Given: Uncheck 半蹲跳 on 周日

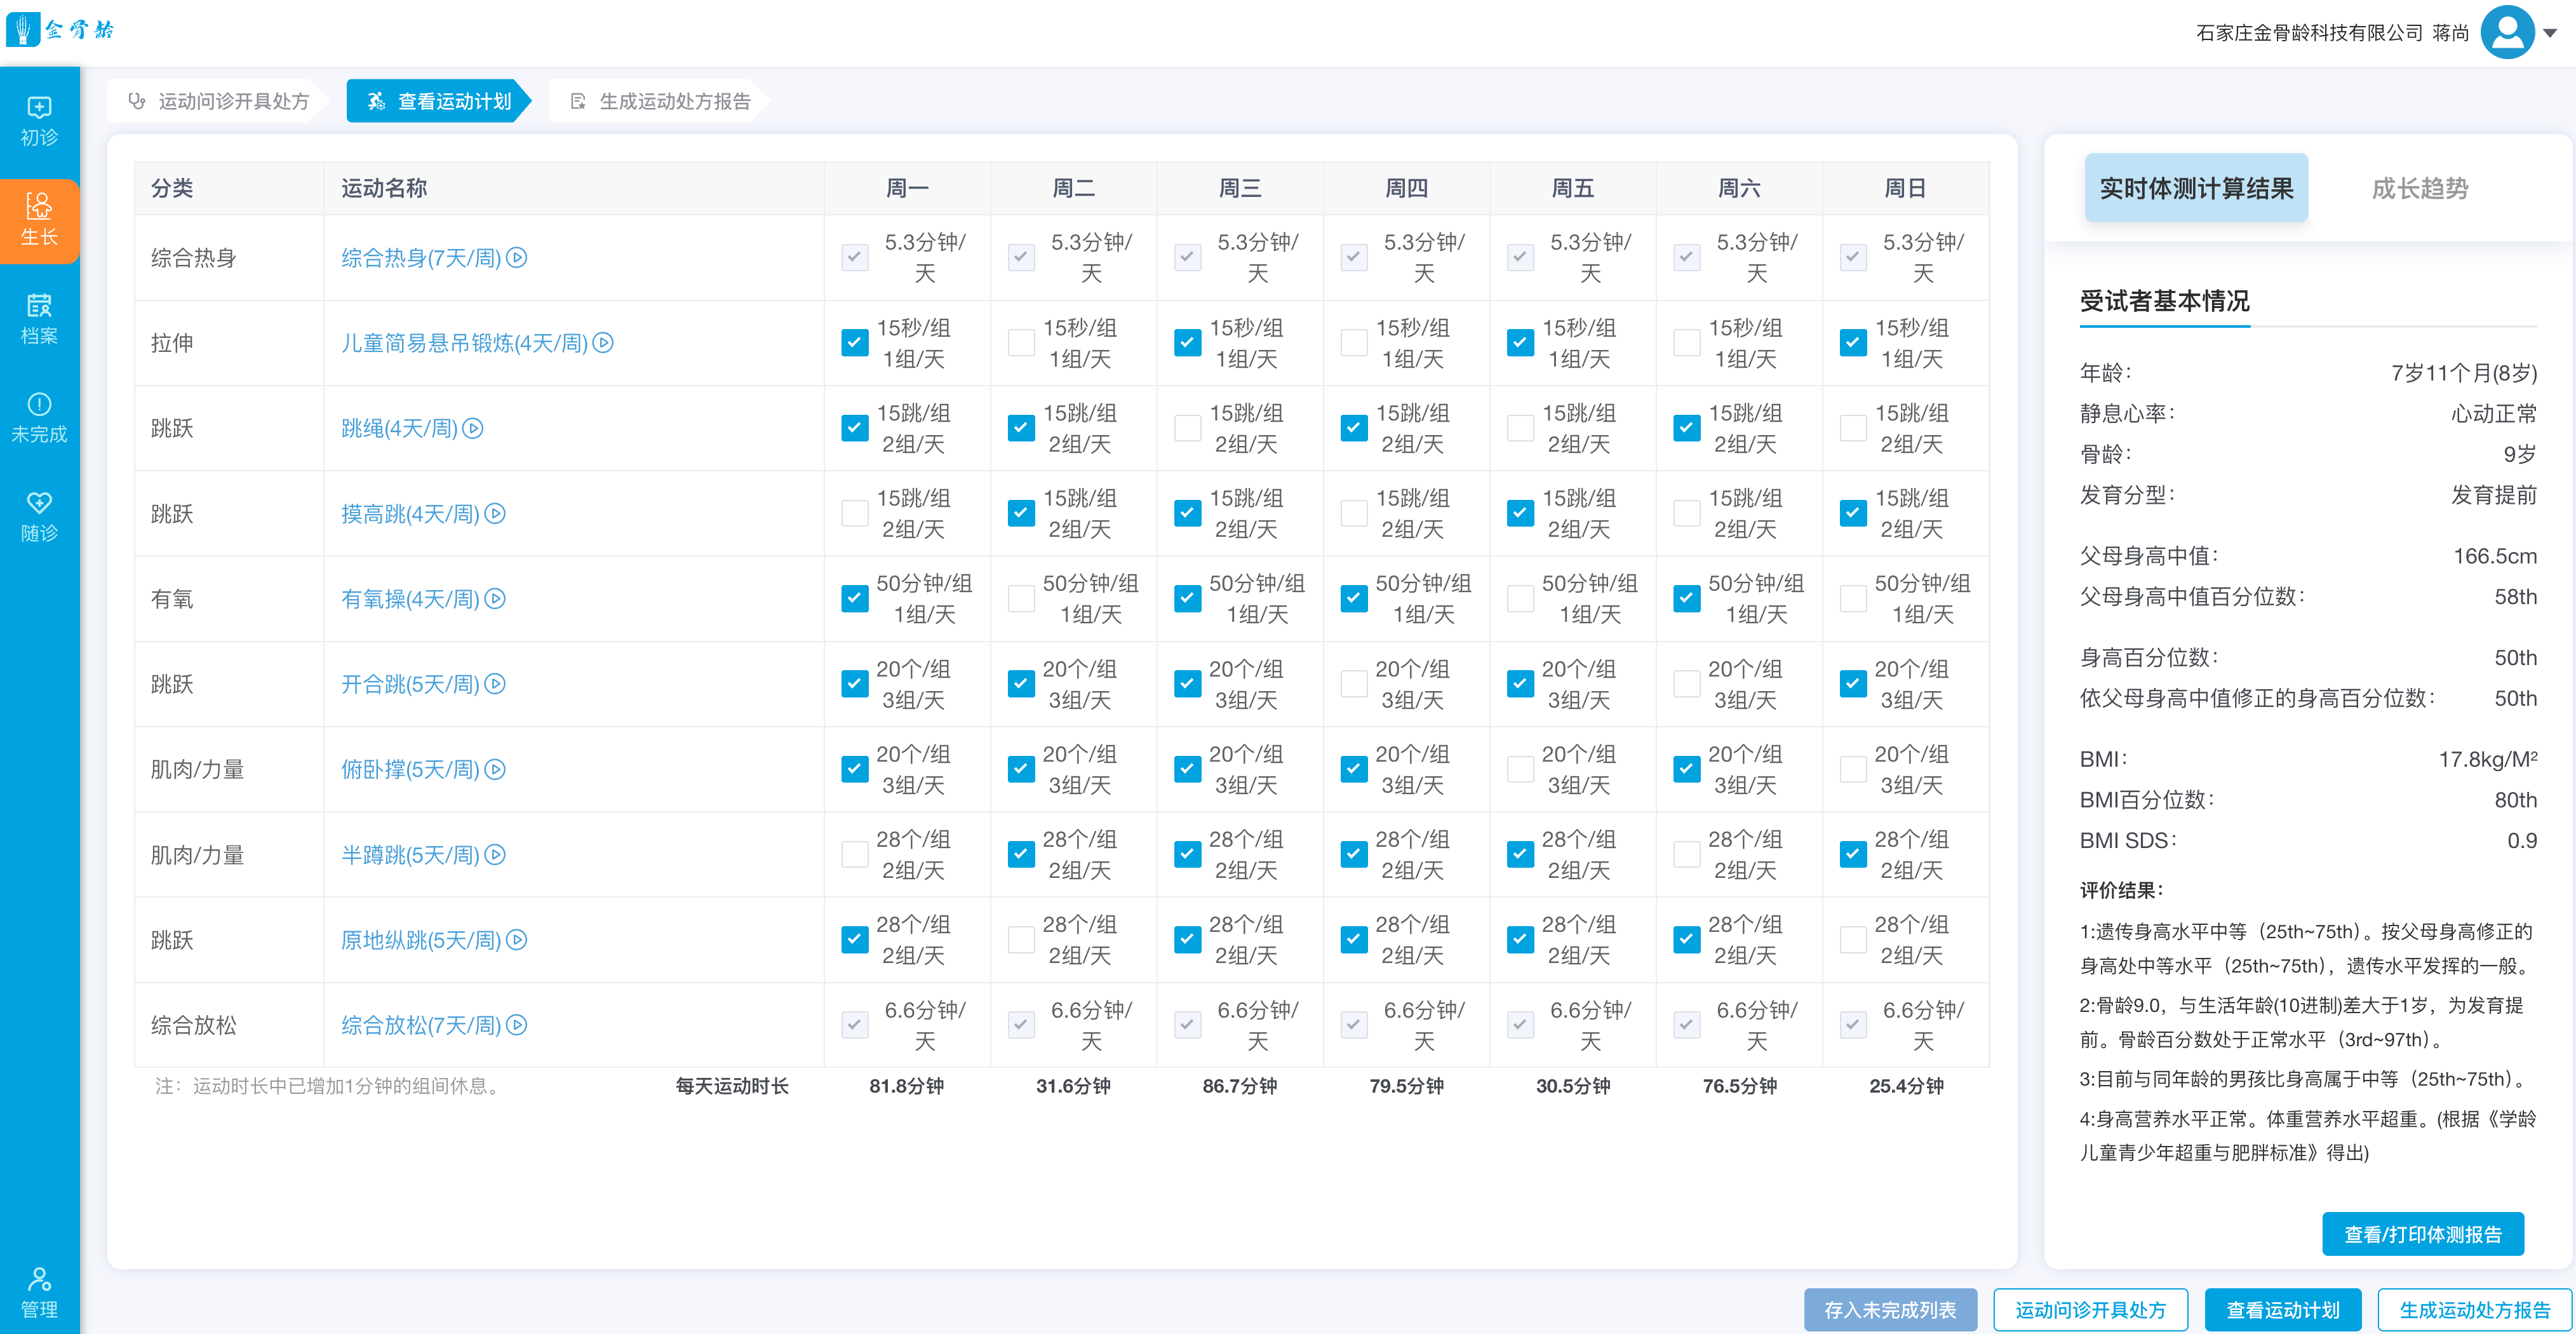Looking at the screenshot, I should [x=1853, y=855].
